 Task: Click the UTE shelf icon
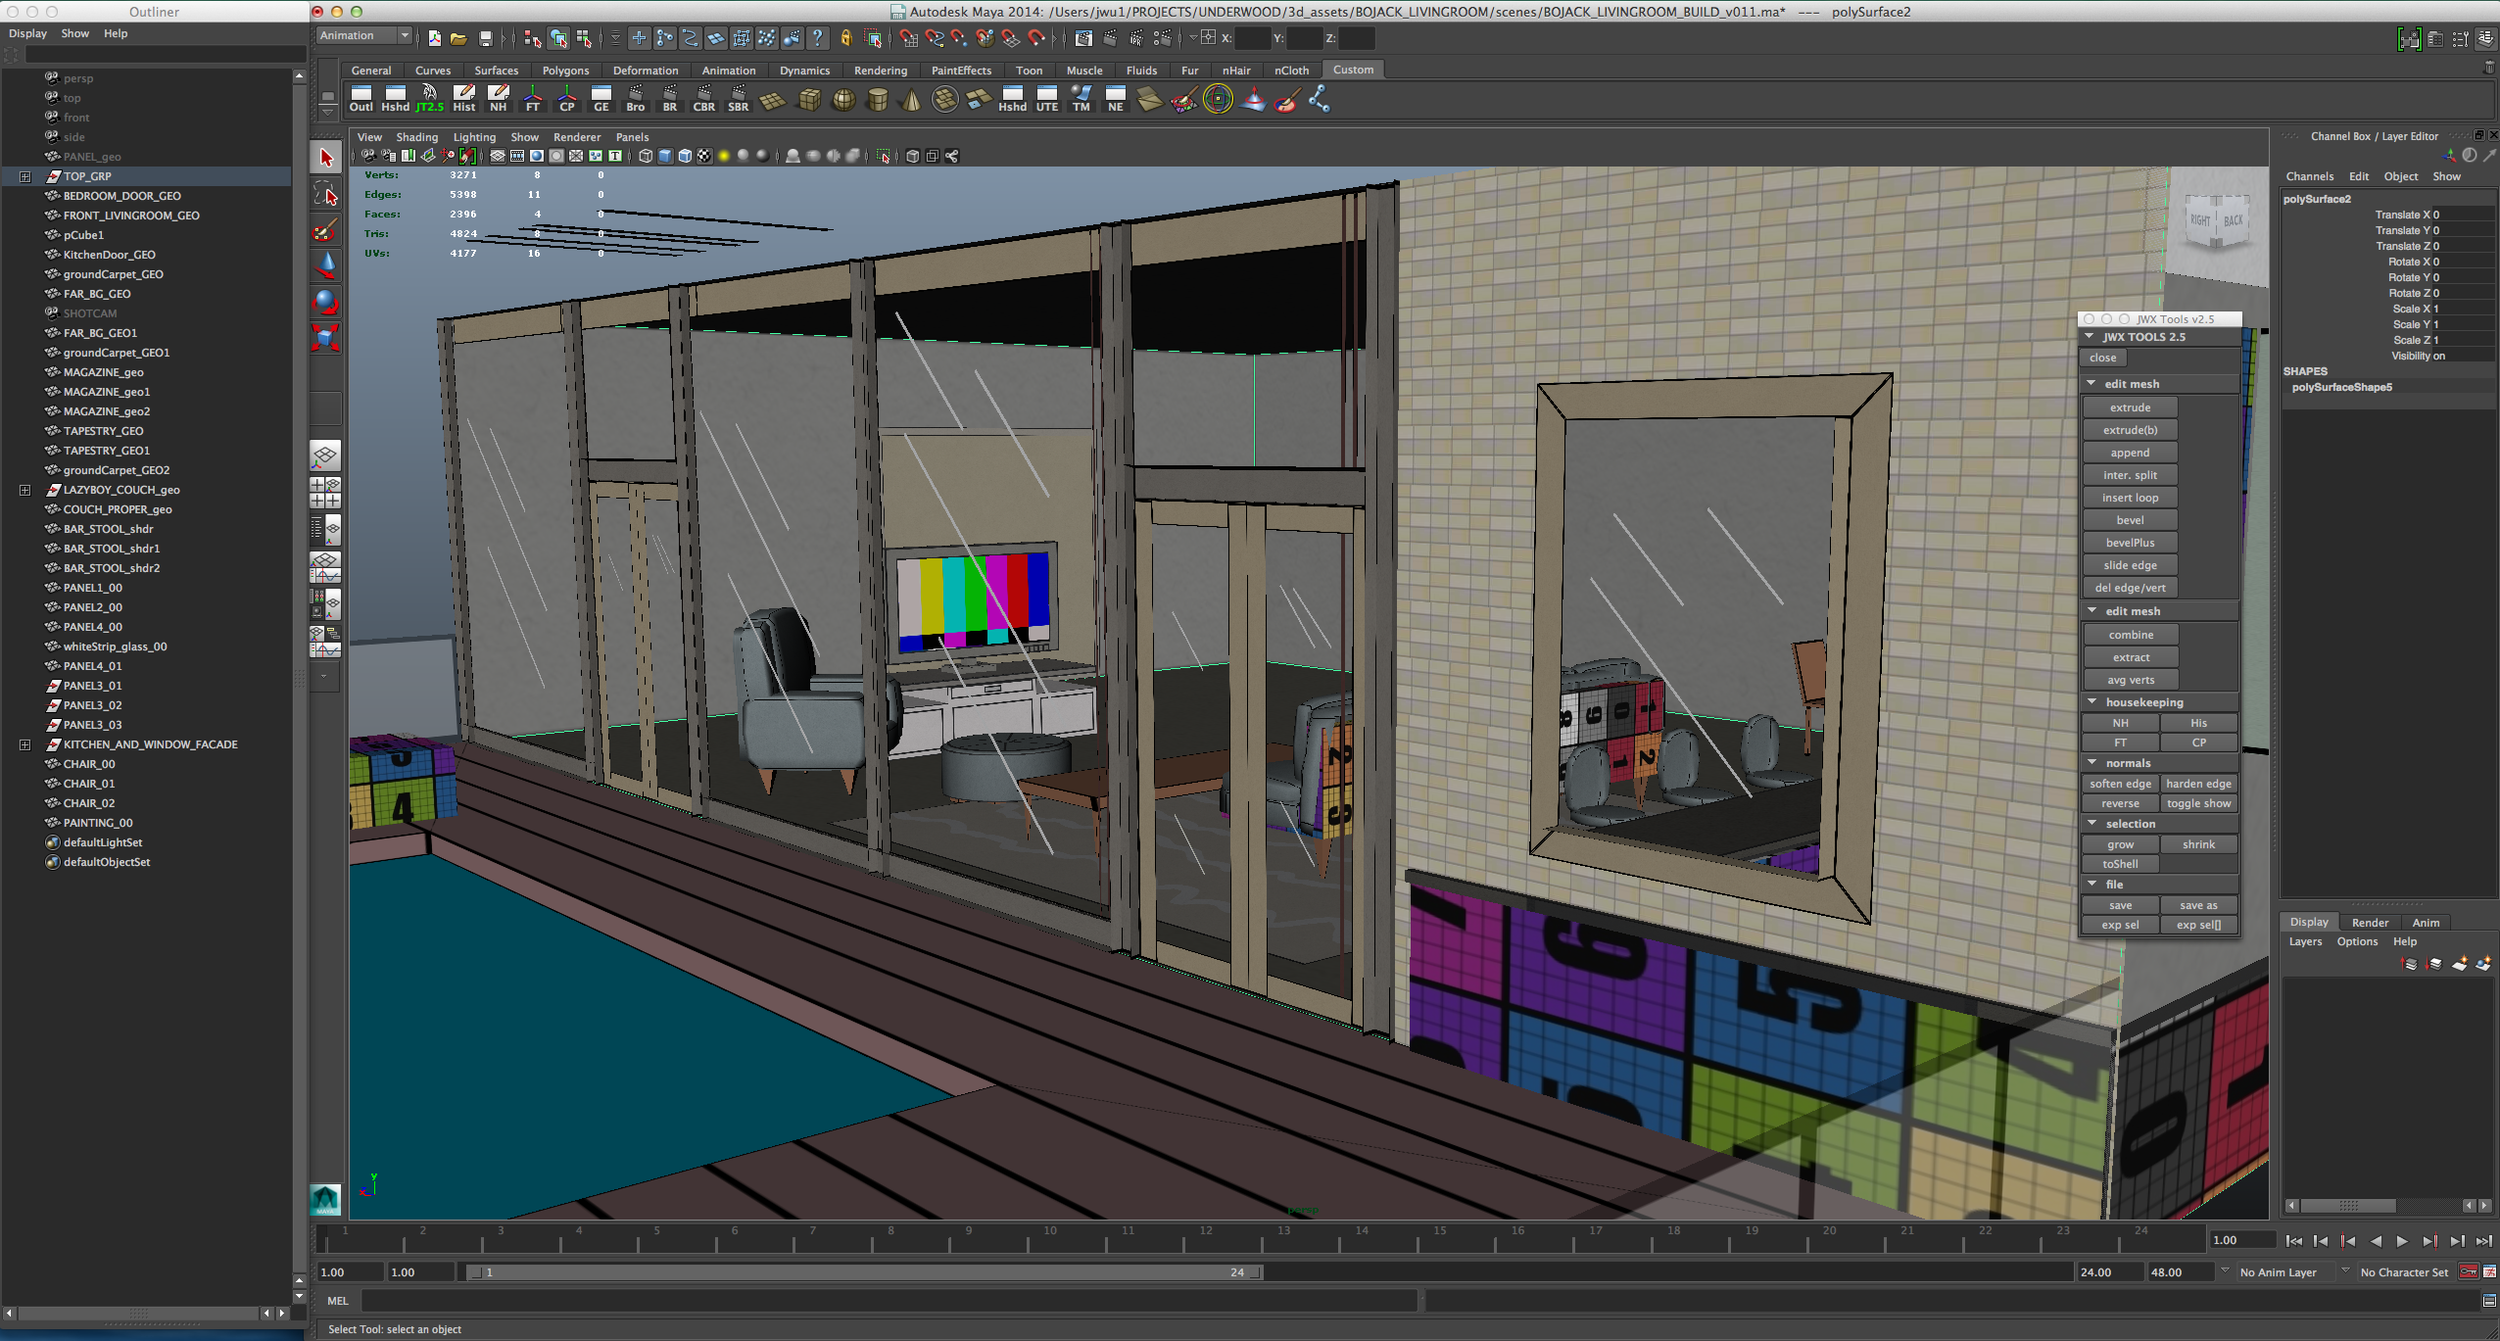(1047, 98)
